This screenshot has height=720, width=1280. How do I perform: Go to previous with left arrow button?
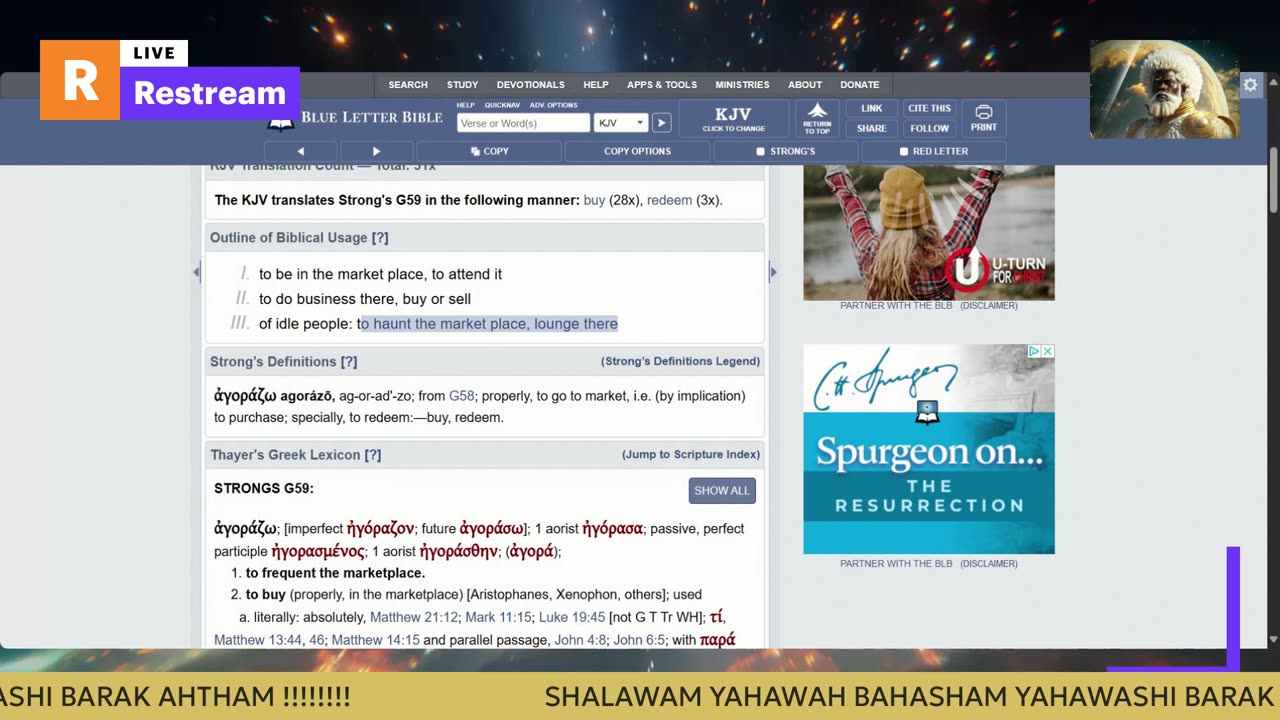point(300,151)
